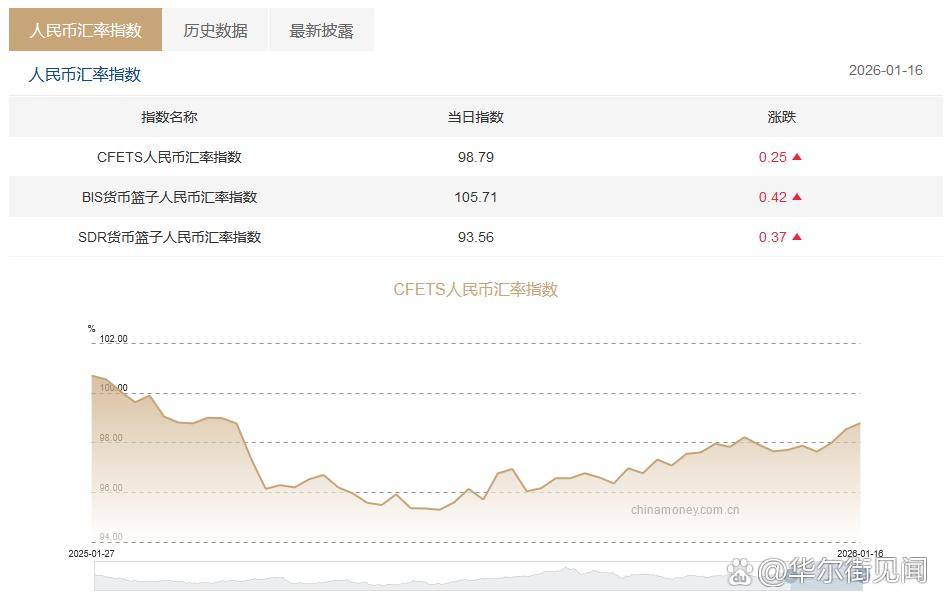
Task: Click the date range slider below chart
Action: pos(476,577)
